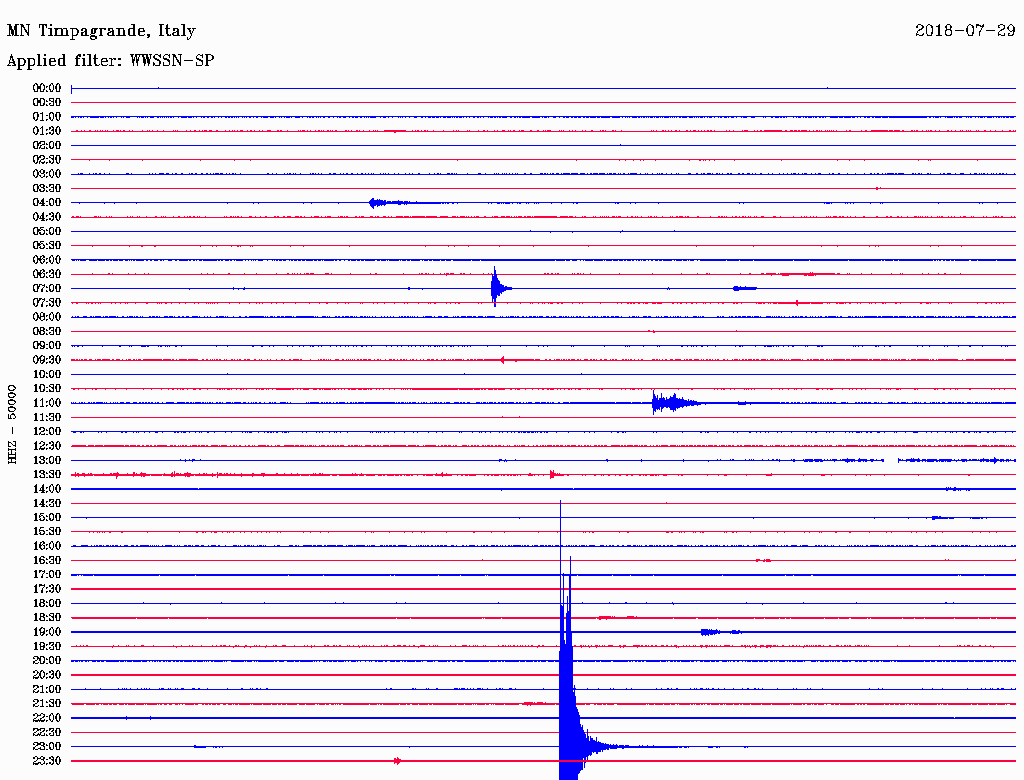Click the vertical 'HHZ - 50000' axis label
This screenshot has height=780, width=1024.
12,424
